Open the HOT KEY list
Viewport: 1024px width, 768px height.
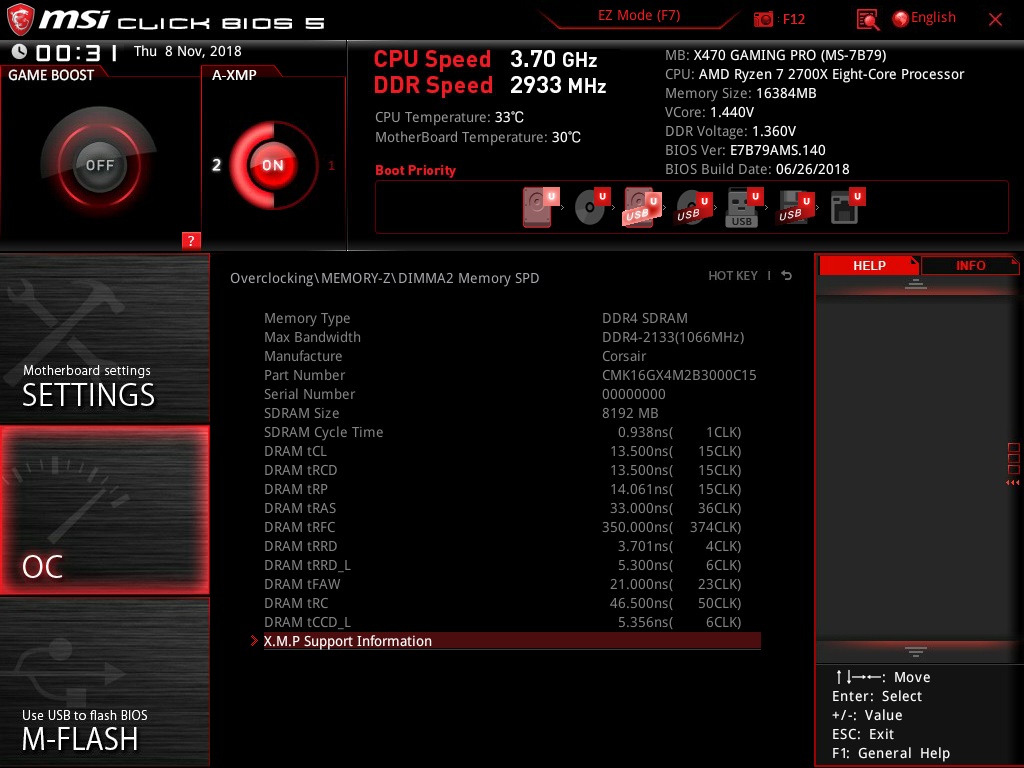coord(733,276)
